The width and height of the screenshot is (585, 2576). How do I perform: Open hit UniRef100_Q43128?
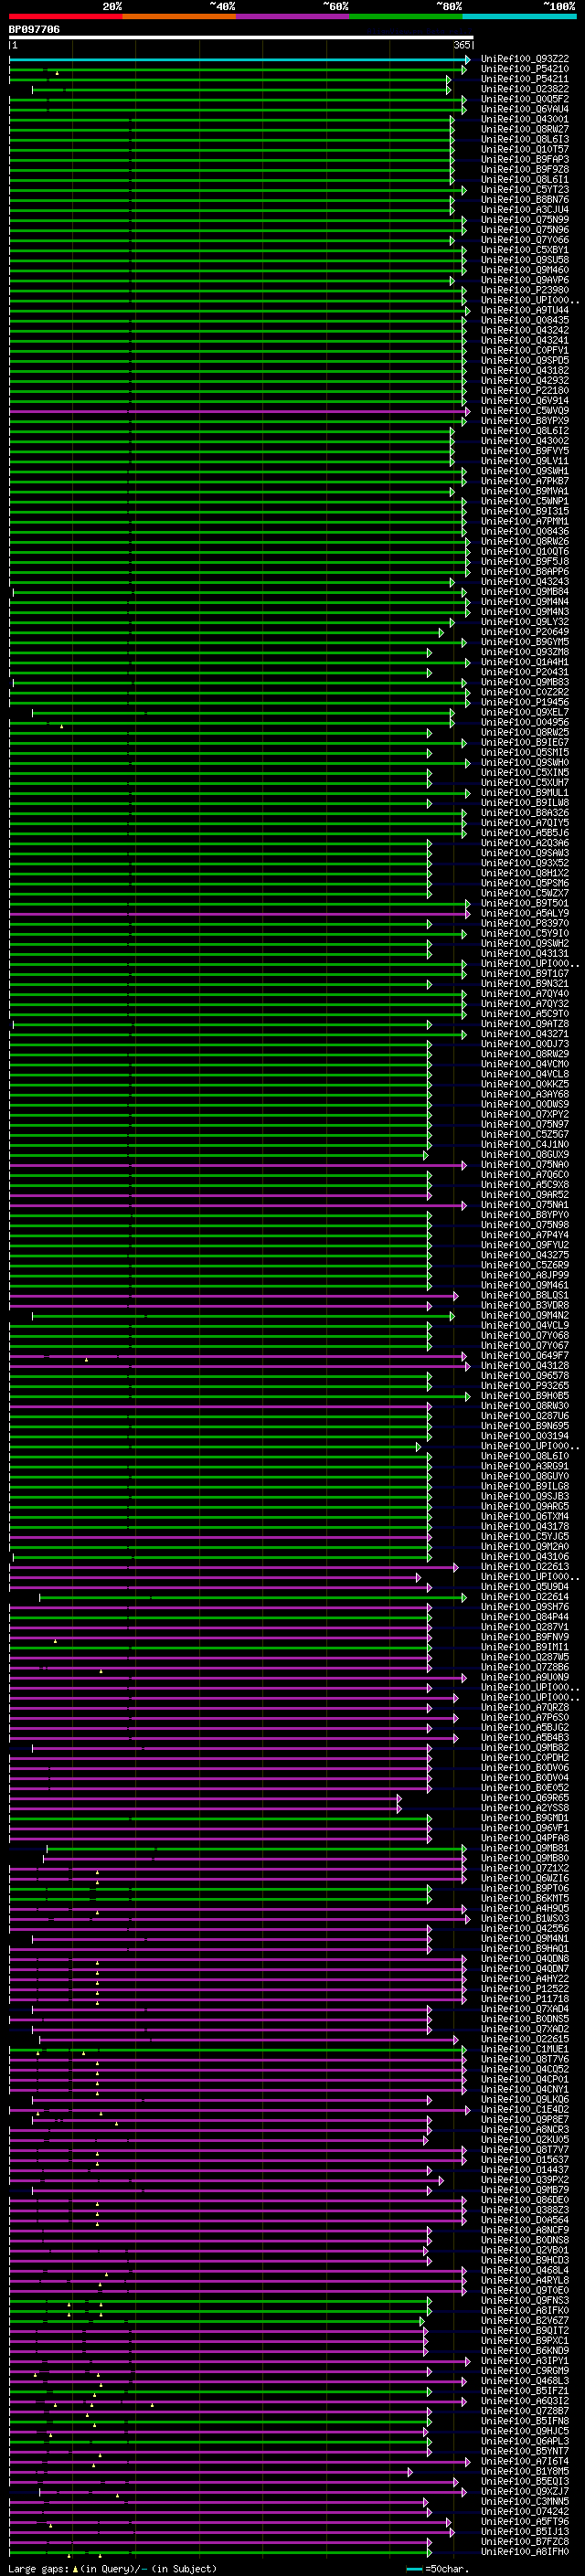click(x=525, y=1365)
